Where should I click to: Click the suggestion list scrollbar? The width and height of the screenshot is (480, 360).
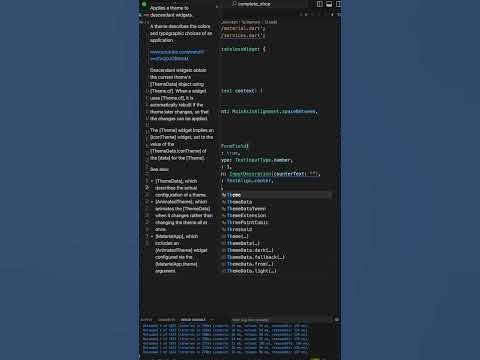click(x=331, y=195)
